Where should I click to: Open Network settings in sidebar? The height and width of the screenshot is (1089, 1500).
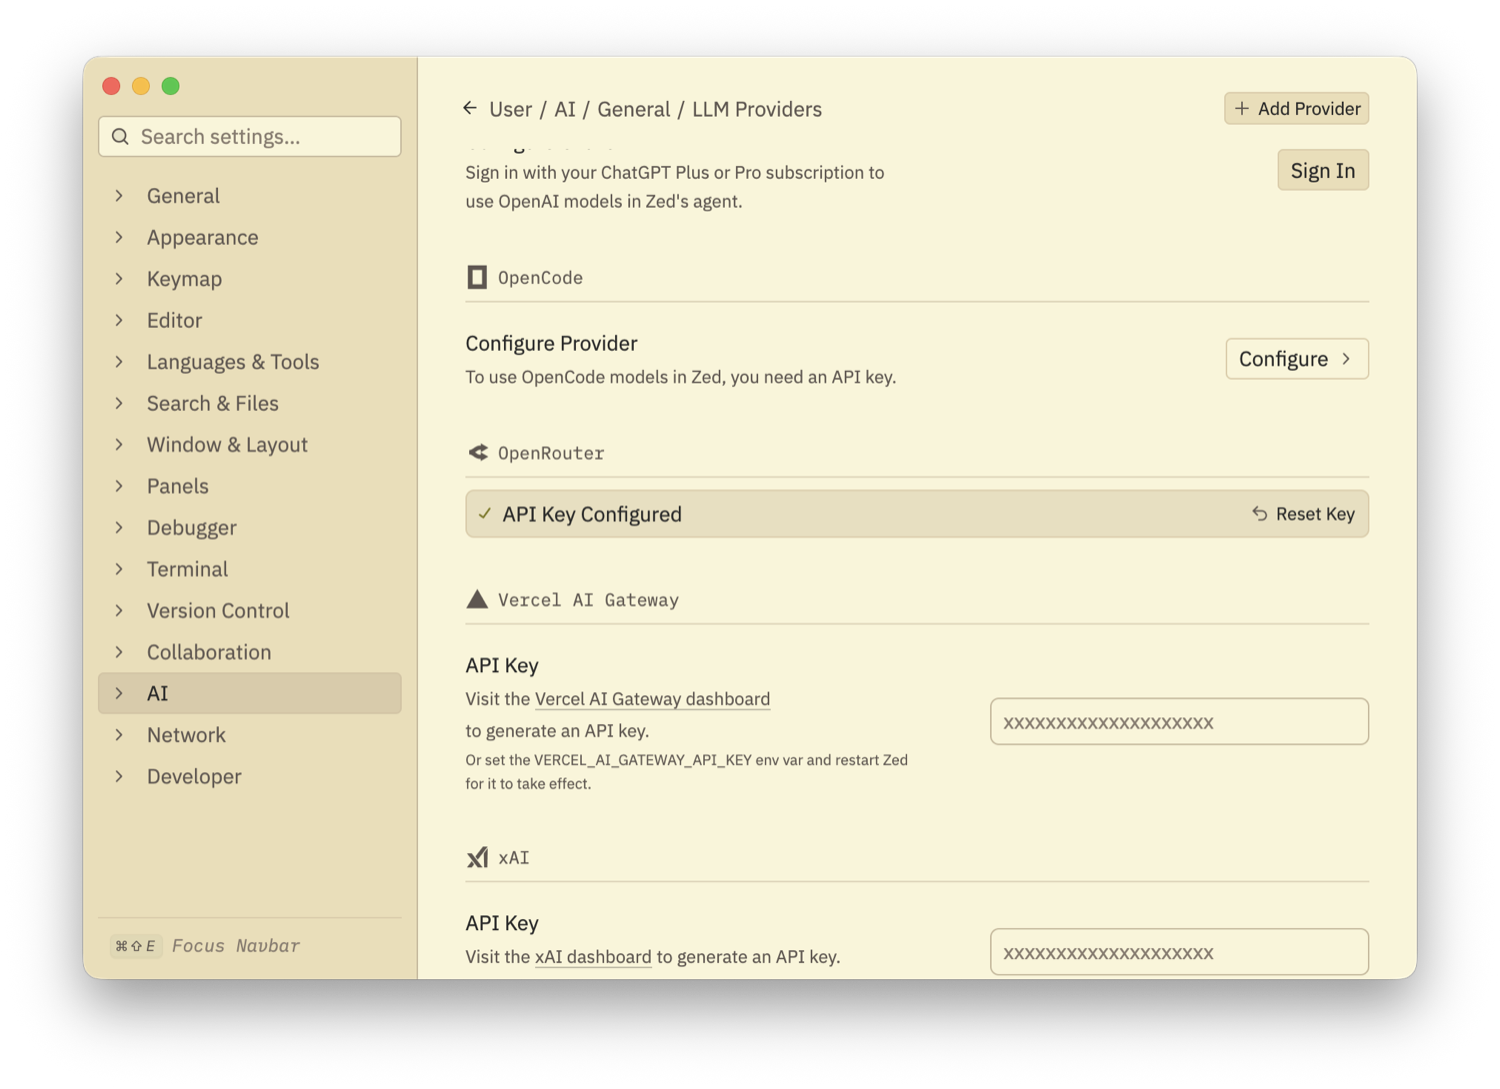(250, 735)
